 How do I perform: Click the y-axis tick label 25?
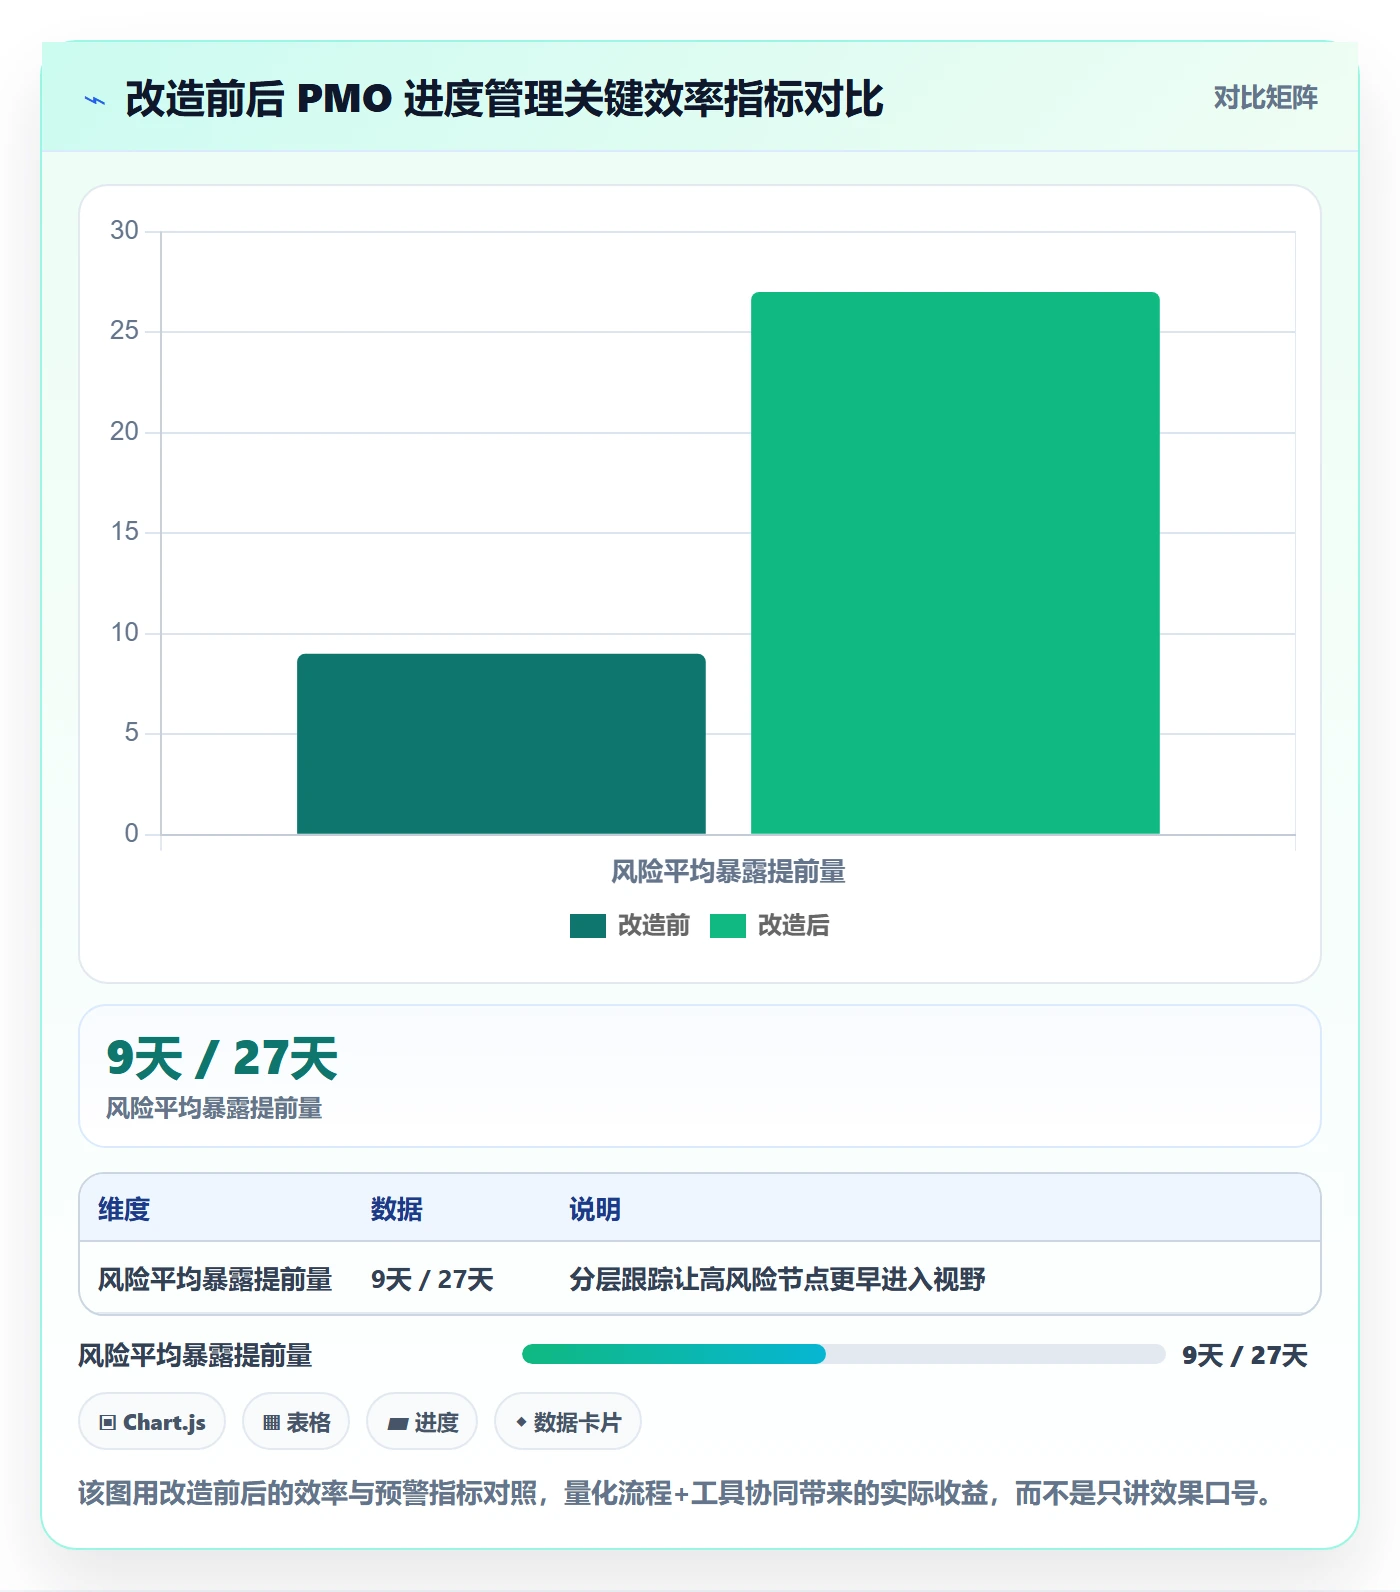[124, 331]
